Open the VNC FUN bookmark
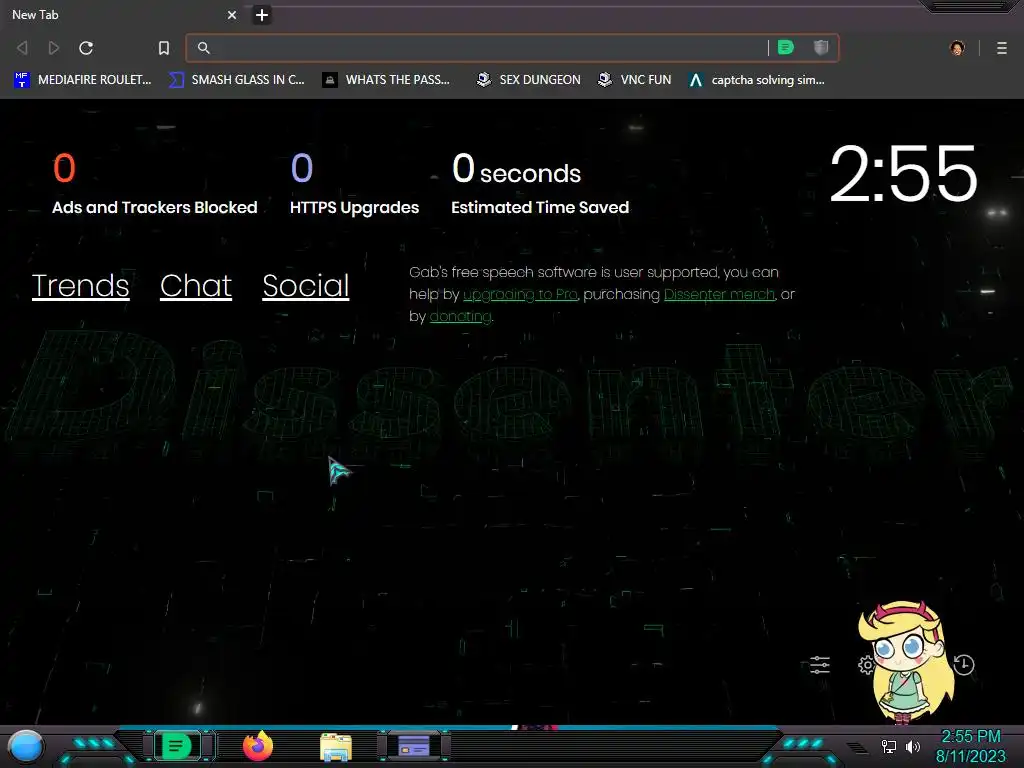 coord(635,80)
